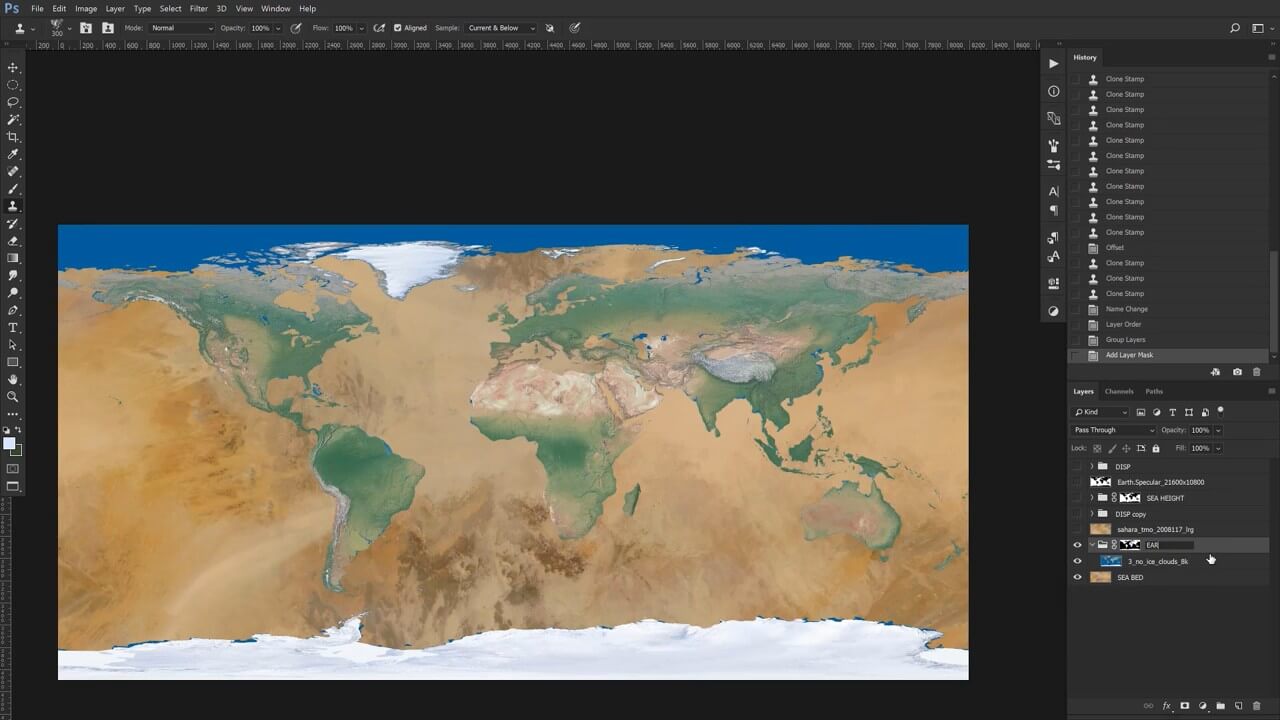
Task: Hide the 3_no_ice_clouds_8k layer
Action: (x=1077, y=561)
